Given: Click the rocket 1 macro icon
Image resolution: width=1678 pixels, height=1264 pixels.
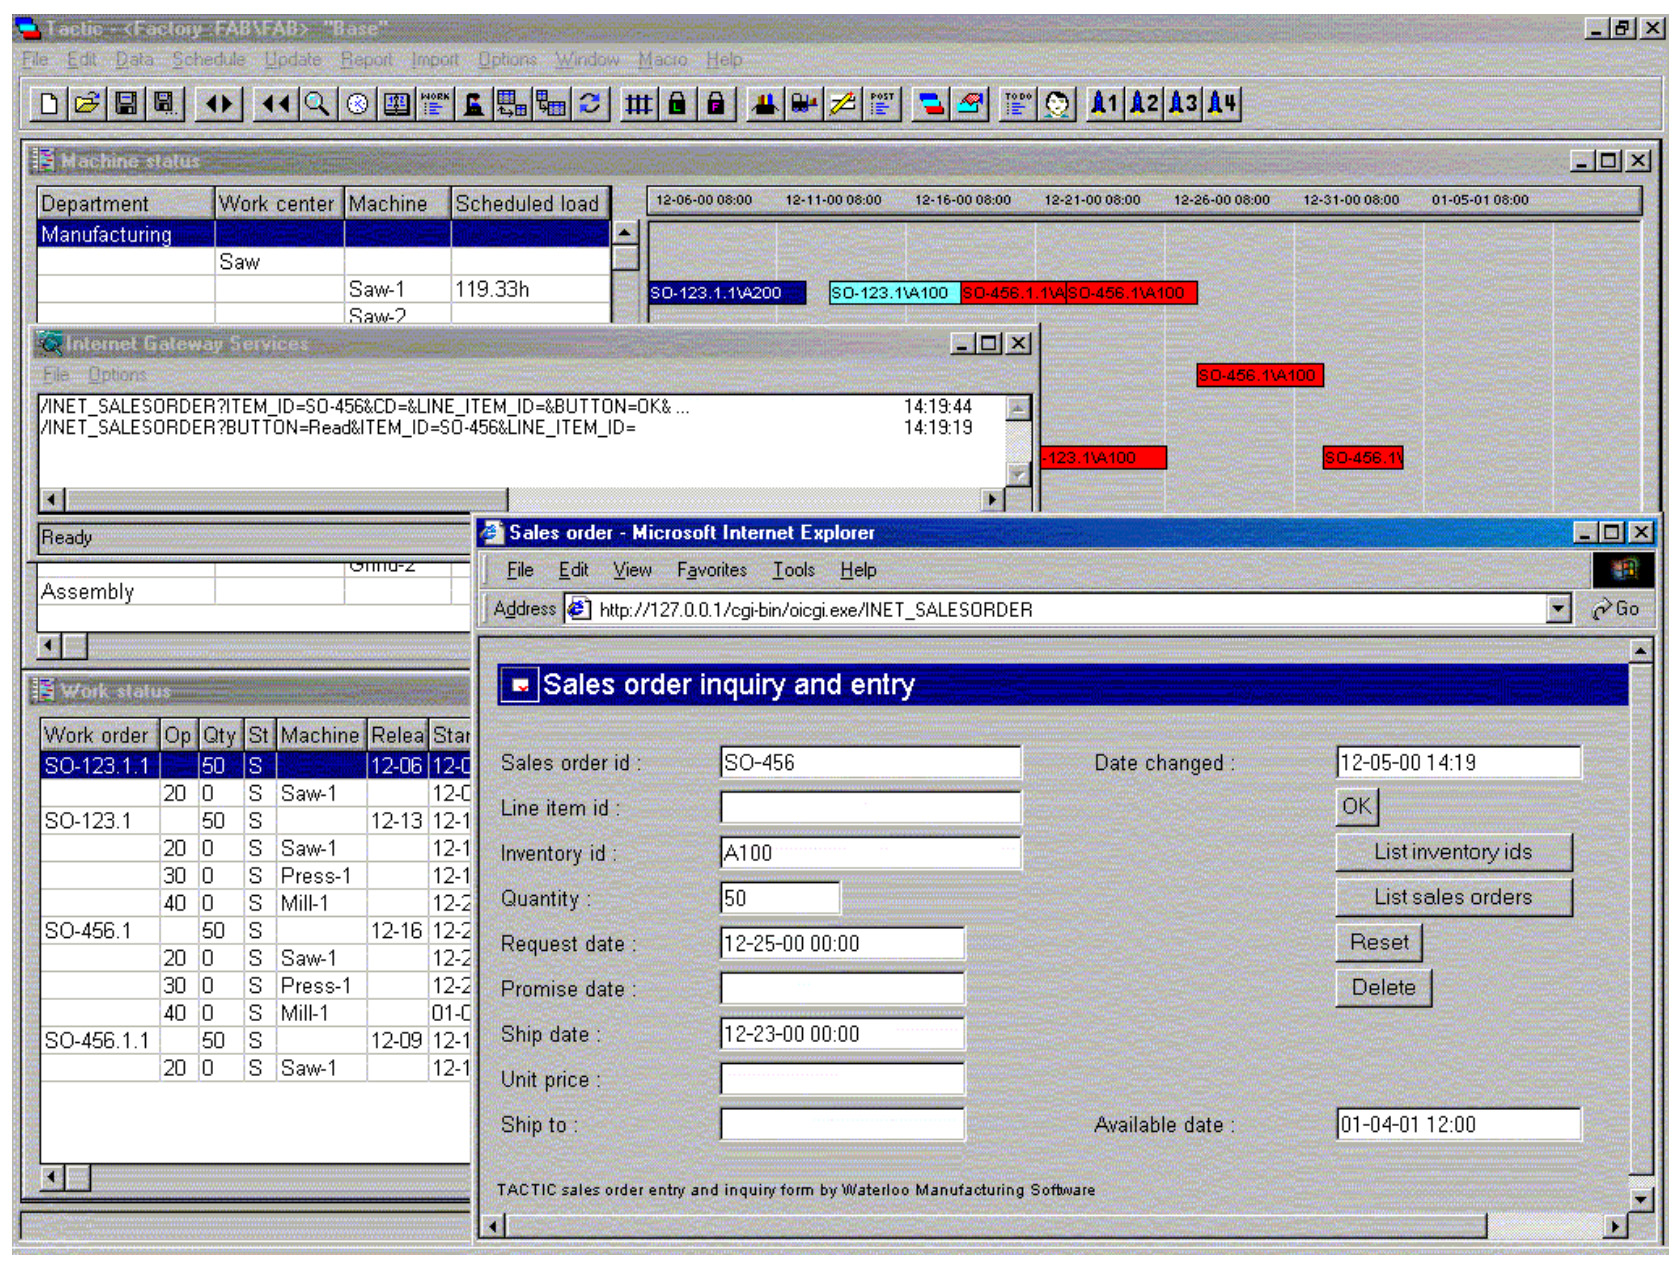Looking at the screenshot, I should click(1104, 103).
